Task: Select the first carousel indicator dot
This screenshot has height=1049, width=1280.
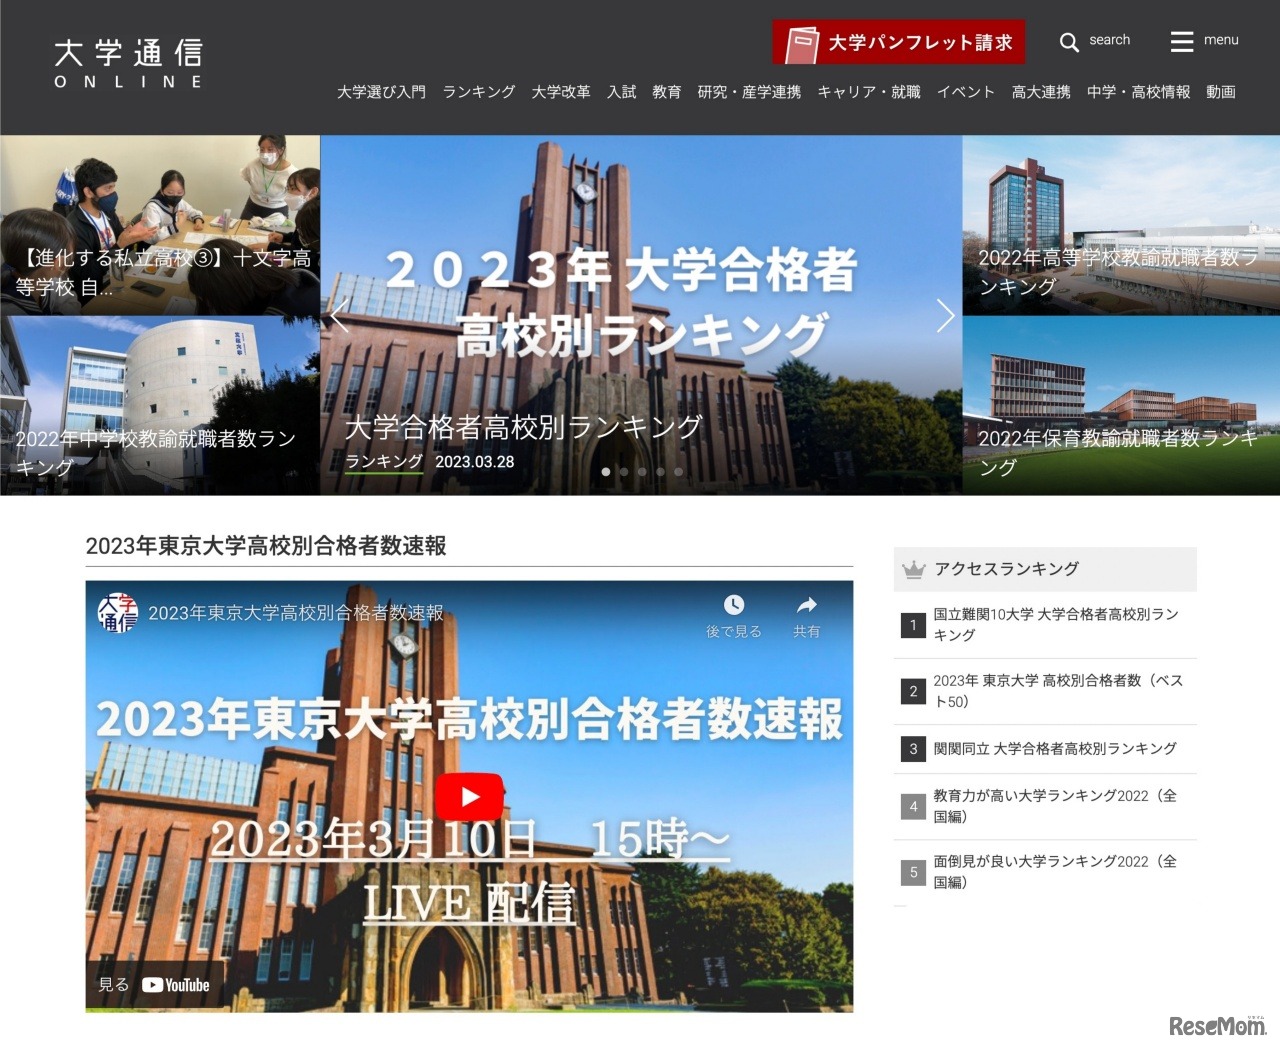Action: [606, 472]
